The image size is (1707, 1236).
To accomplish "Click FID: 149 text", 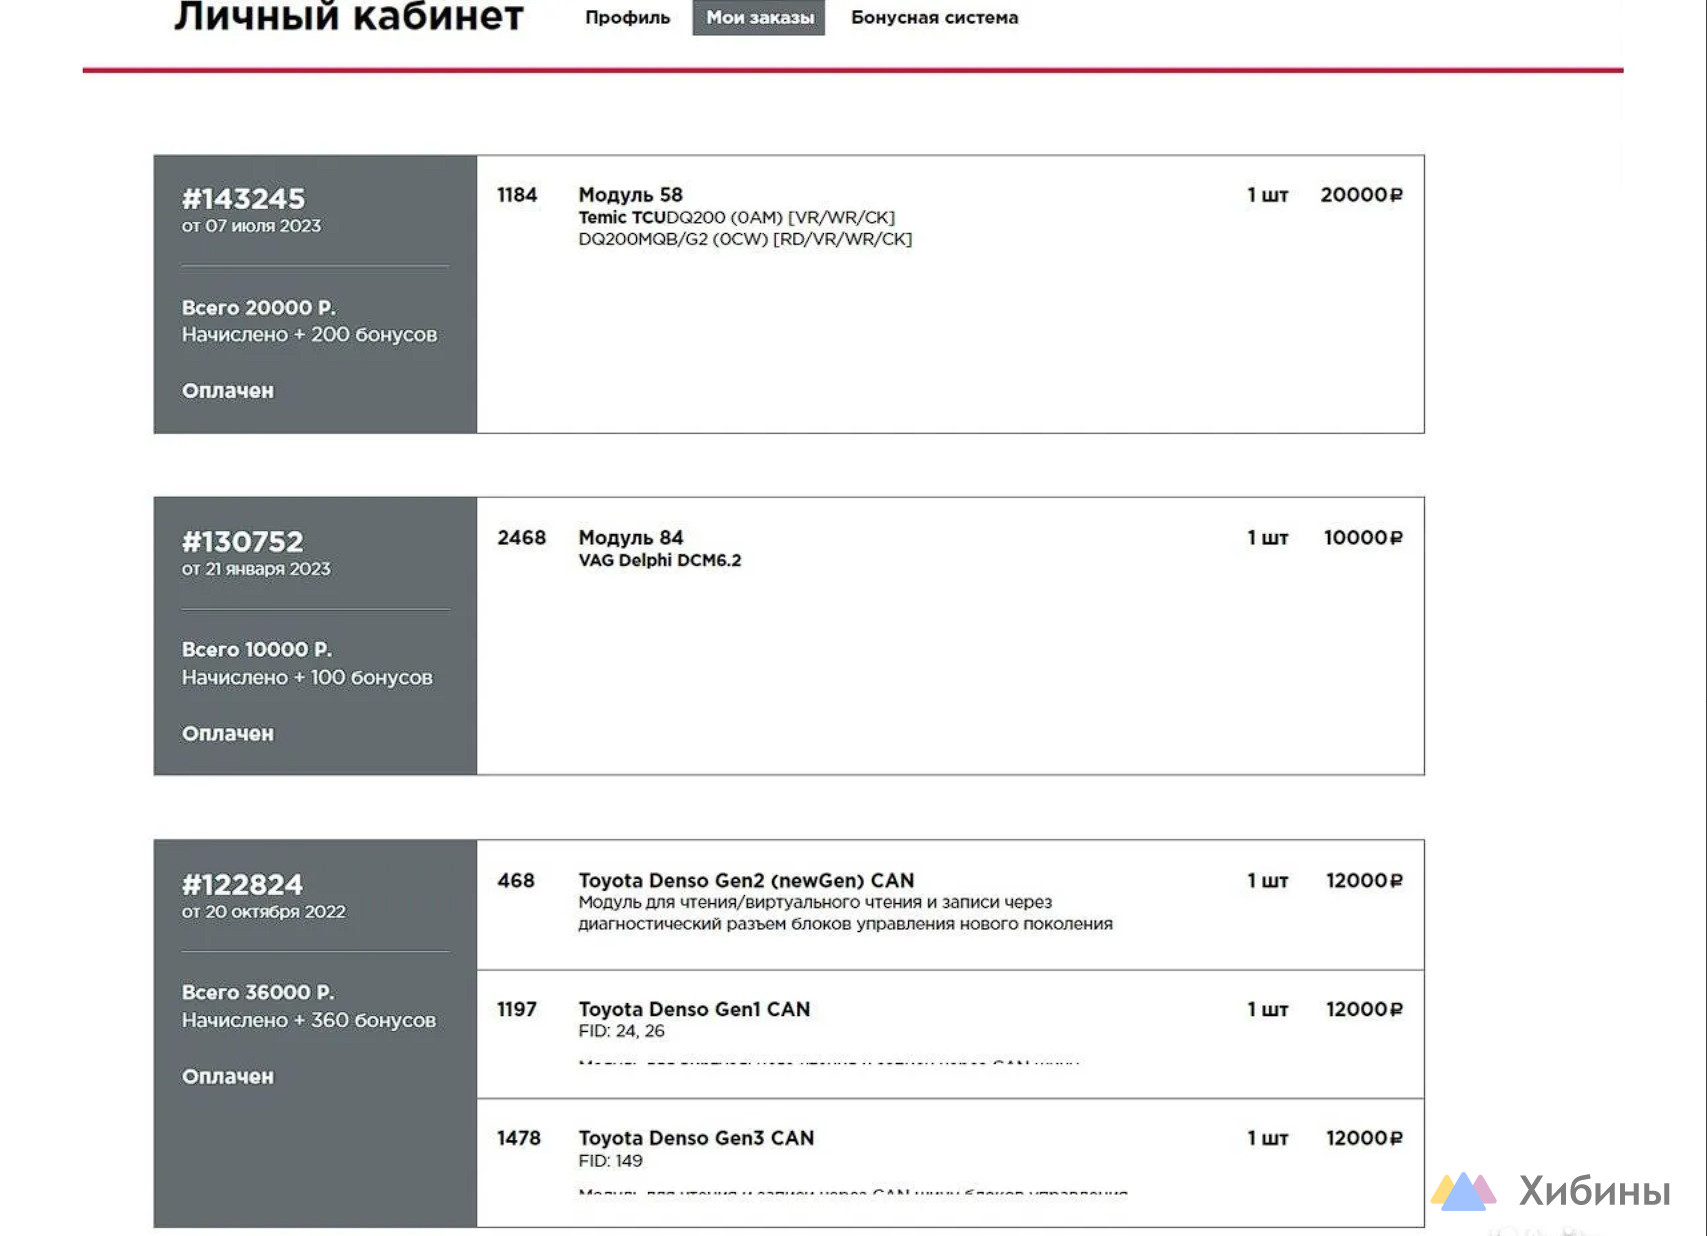I will (x=610, y=1162).
